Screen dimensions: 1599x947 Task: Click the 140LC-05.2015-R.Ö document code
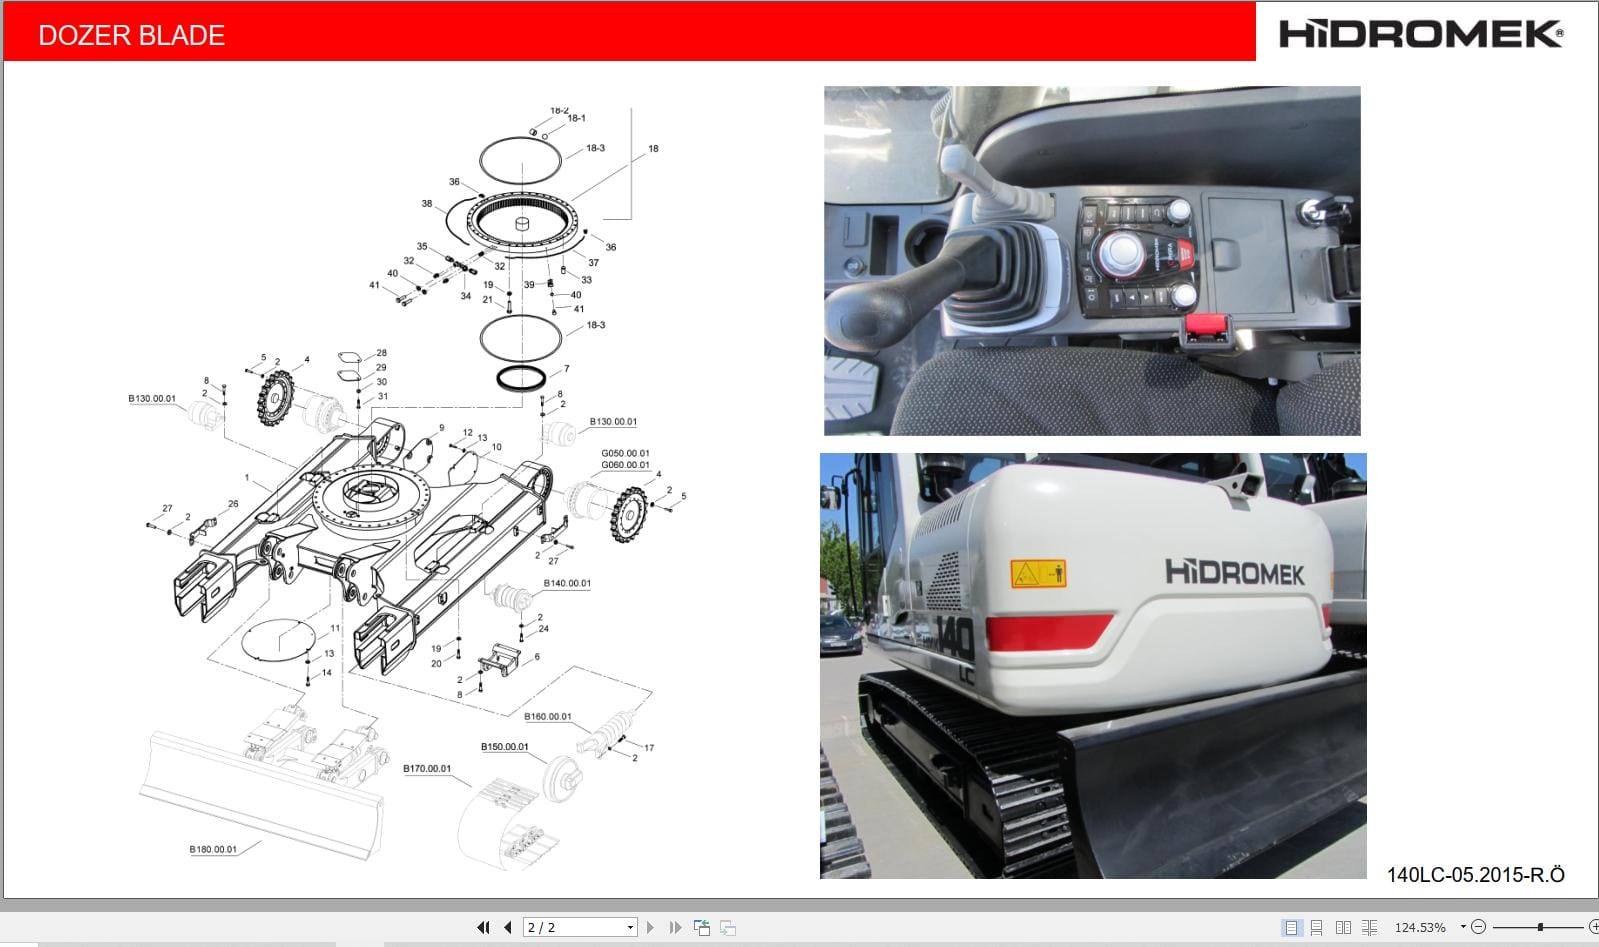click(1475, 875)
